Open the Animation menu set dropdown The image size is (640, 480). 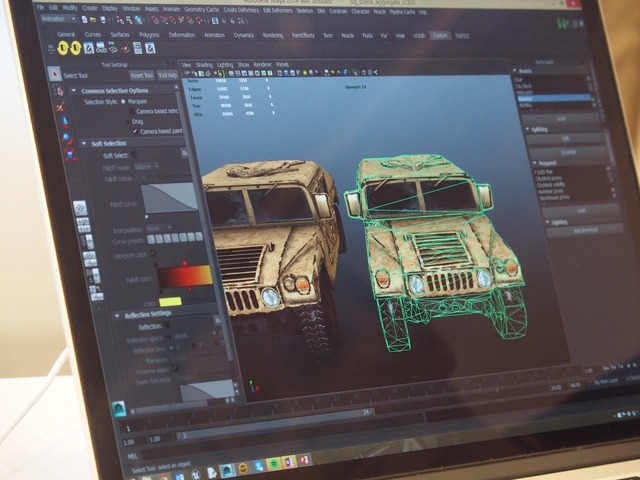click(58, 19)
